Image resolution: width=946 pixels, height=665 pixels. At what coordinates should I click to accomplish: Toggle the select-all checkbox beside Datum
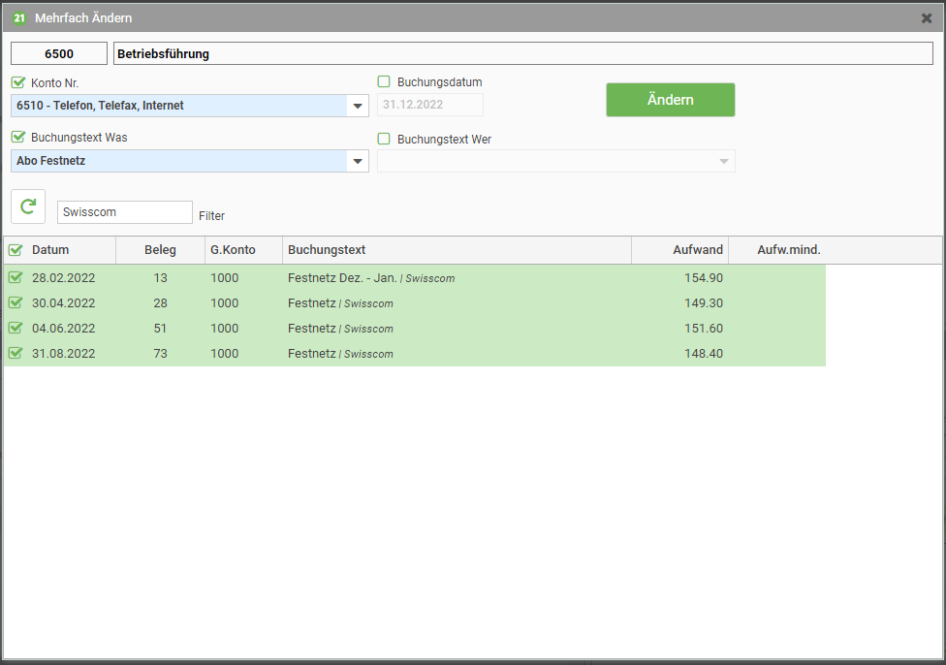tap(16, 250)
